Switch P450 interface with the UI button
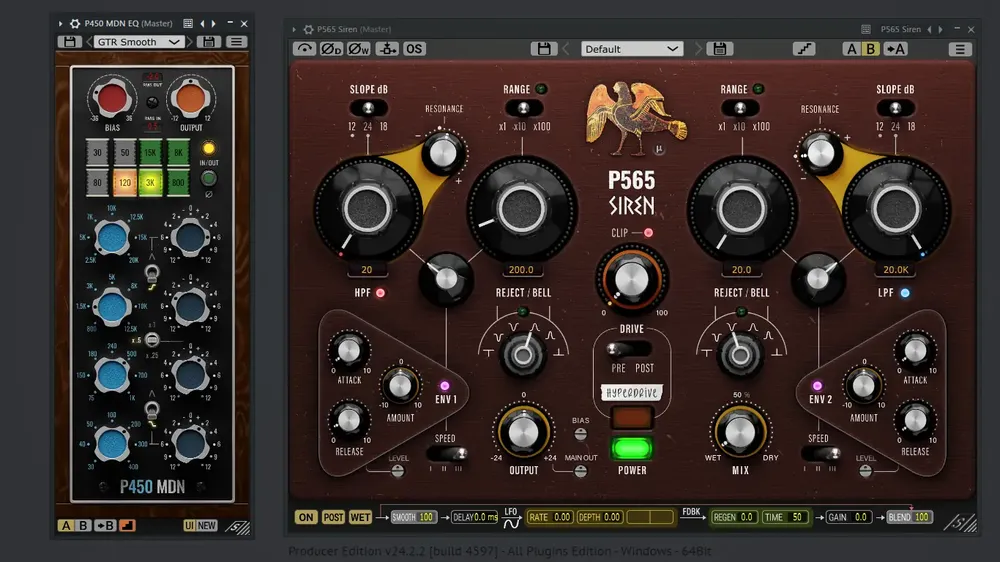Viewport: 1000px width, 562px height. (189, 526)
